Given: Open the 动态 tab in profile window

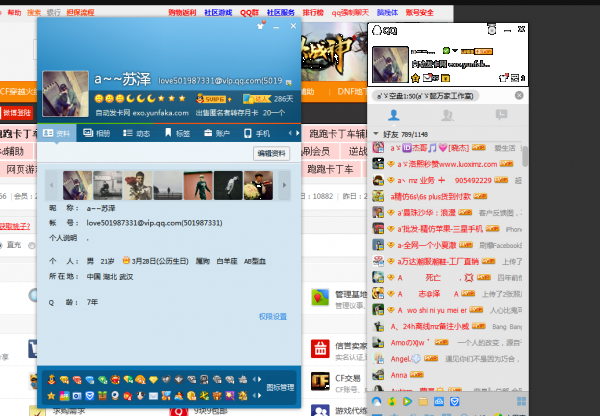Looking at the screenshot, I should pyautogui.click(x=136, y=133).
